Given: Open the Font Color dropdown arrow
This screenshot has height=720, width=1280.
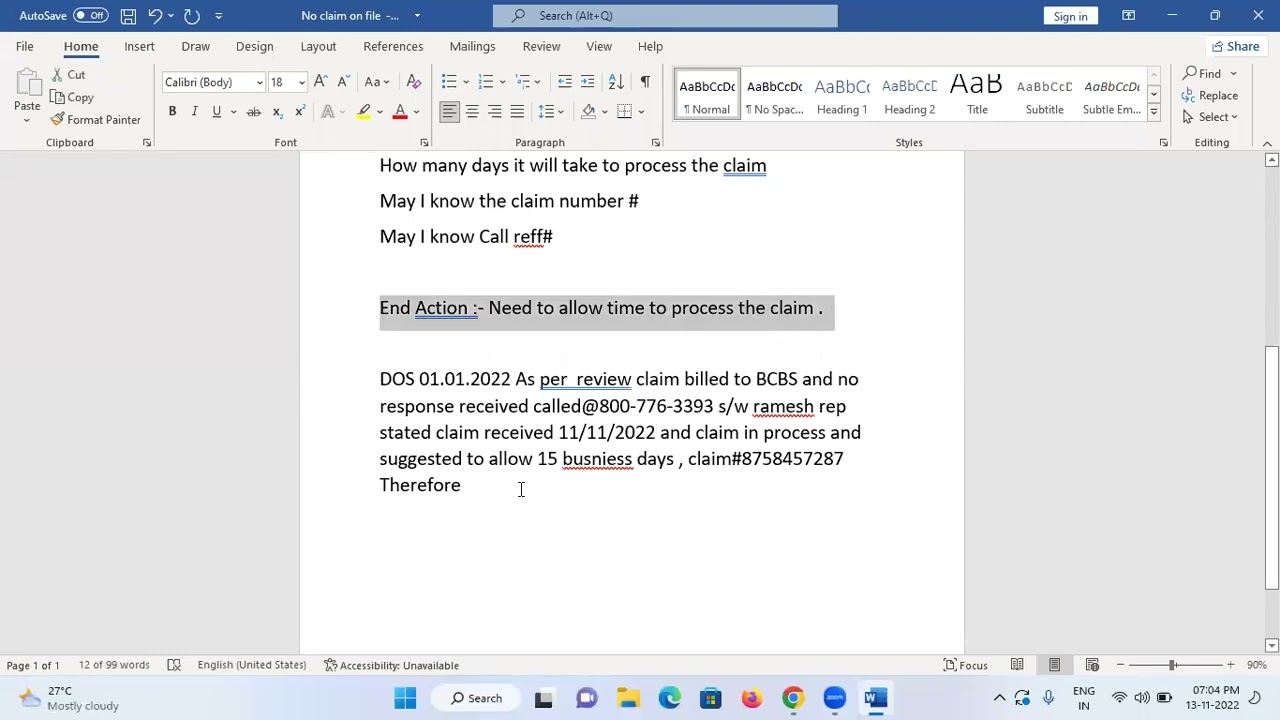Looking at the screenshot, I should point(416,112).
